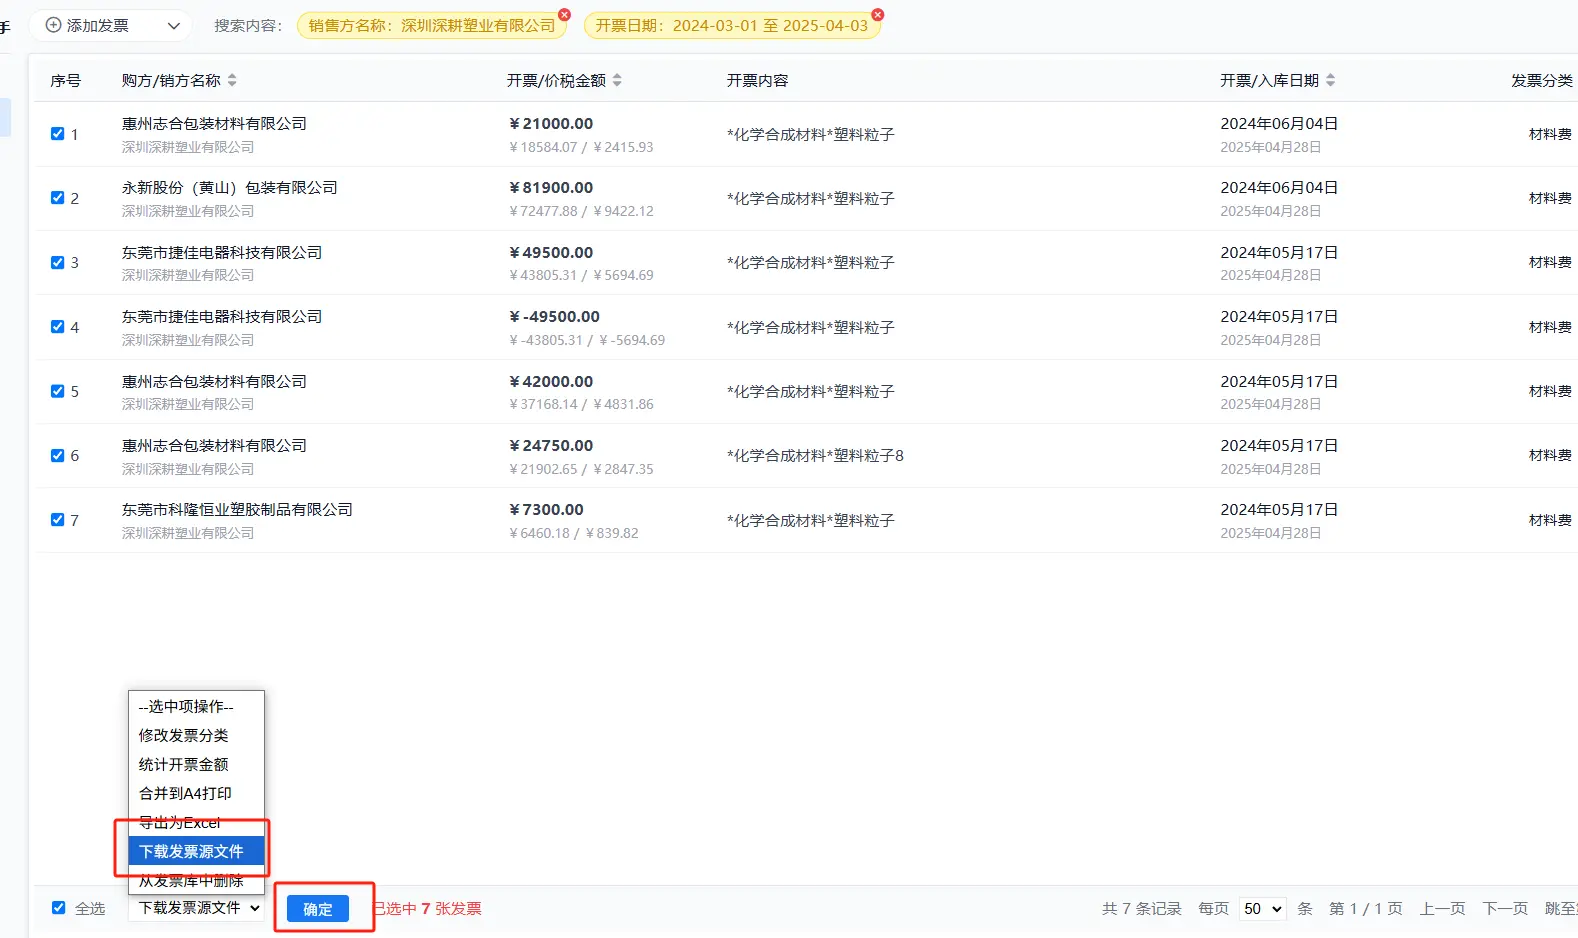The image size is (1578, 938).
Task: Click amount ￥21000.00 in row 1
Action: (x=551, y=123)
